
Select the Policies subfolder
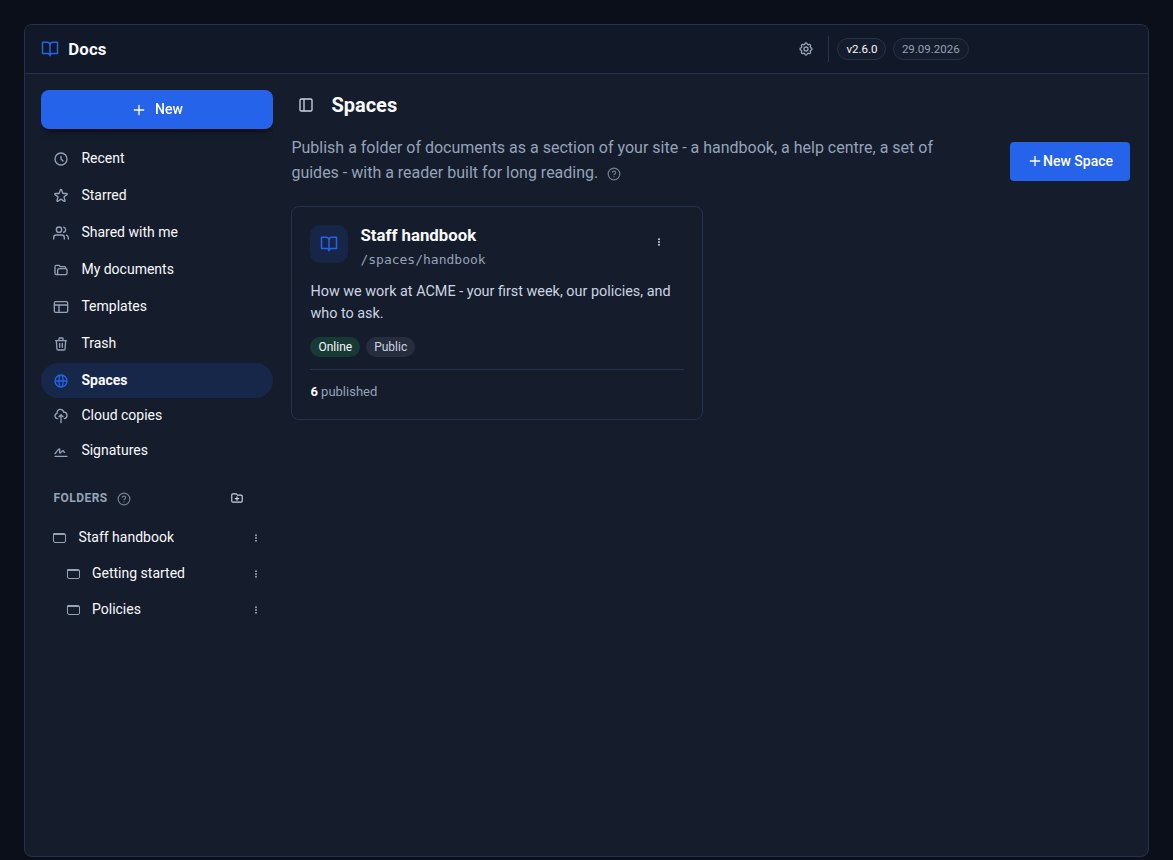[116, 609]
